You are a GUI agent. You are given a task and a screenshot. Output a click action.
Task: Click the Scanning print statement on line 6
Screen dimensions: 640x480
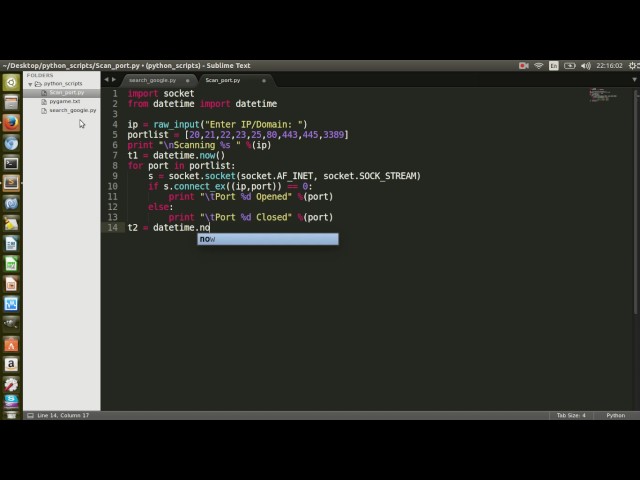199,145
